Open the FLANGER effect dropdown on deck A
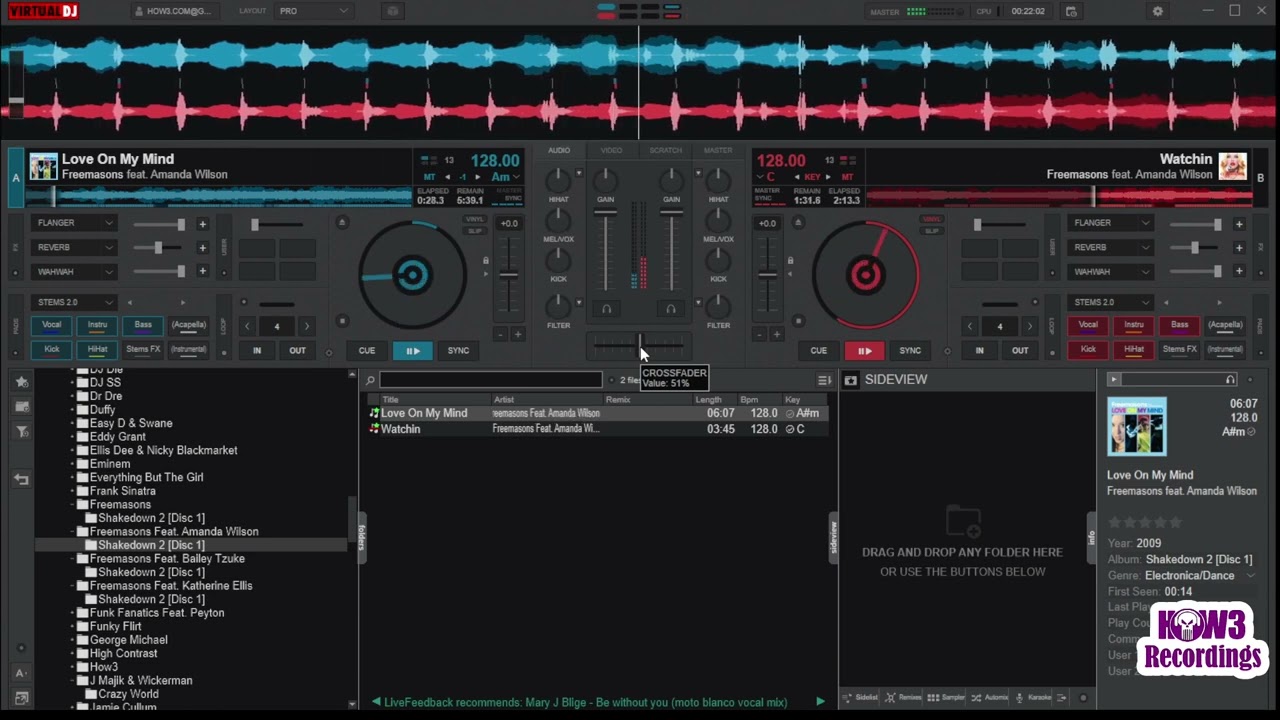1280x720 pixels. pyautogui.click(x=75, y=223)
